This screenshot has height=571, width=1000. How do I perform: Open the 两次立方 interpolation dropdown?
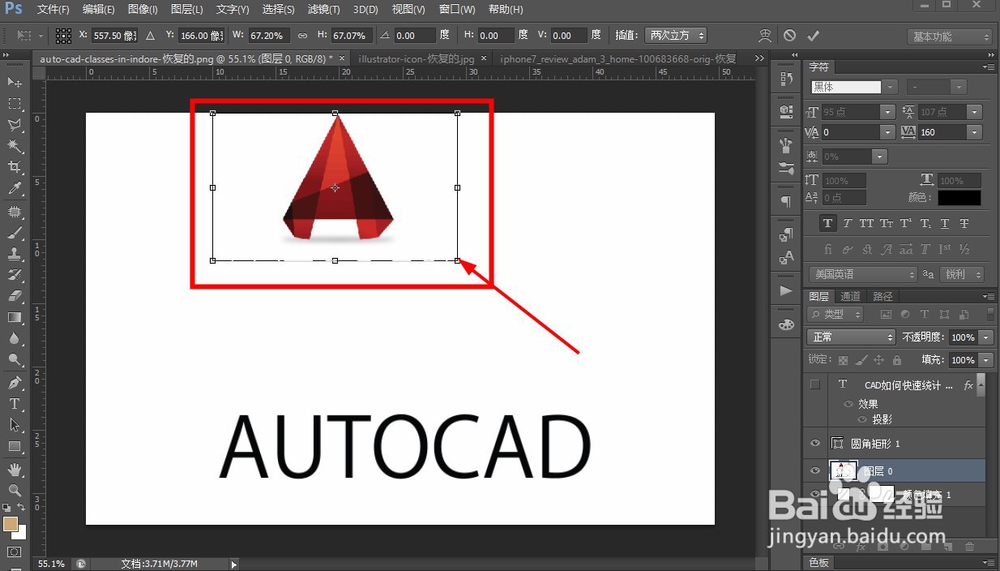tap(676, 36)
